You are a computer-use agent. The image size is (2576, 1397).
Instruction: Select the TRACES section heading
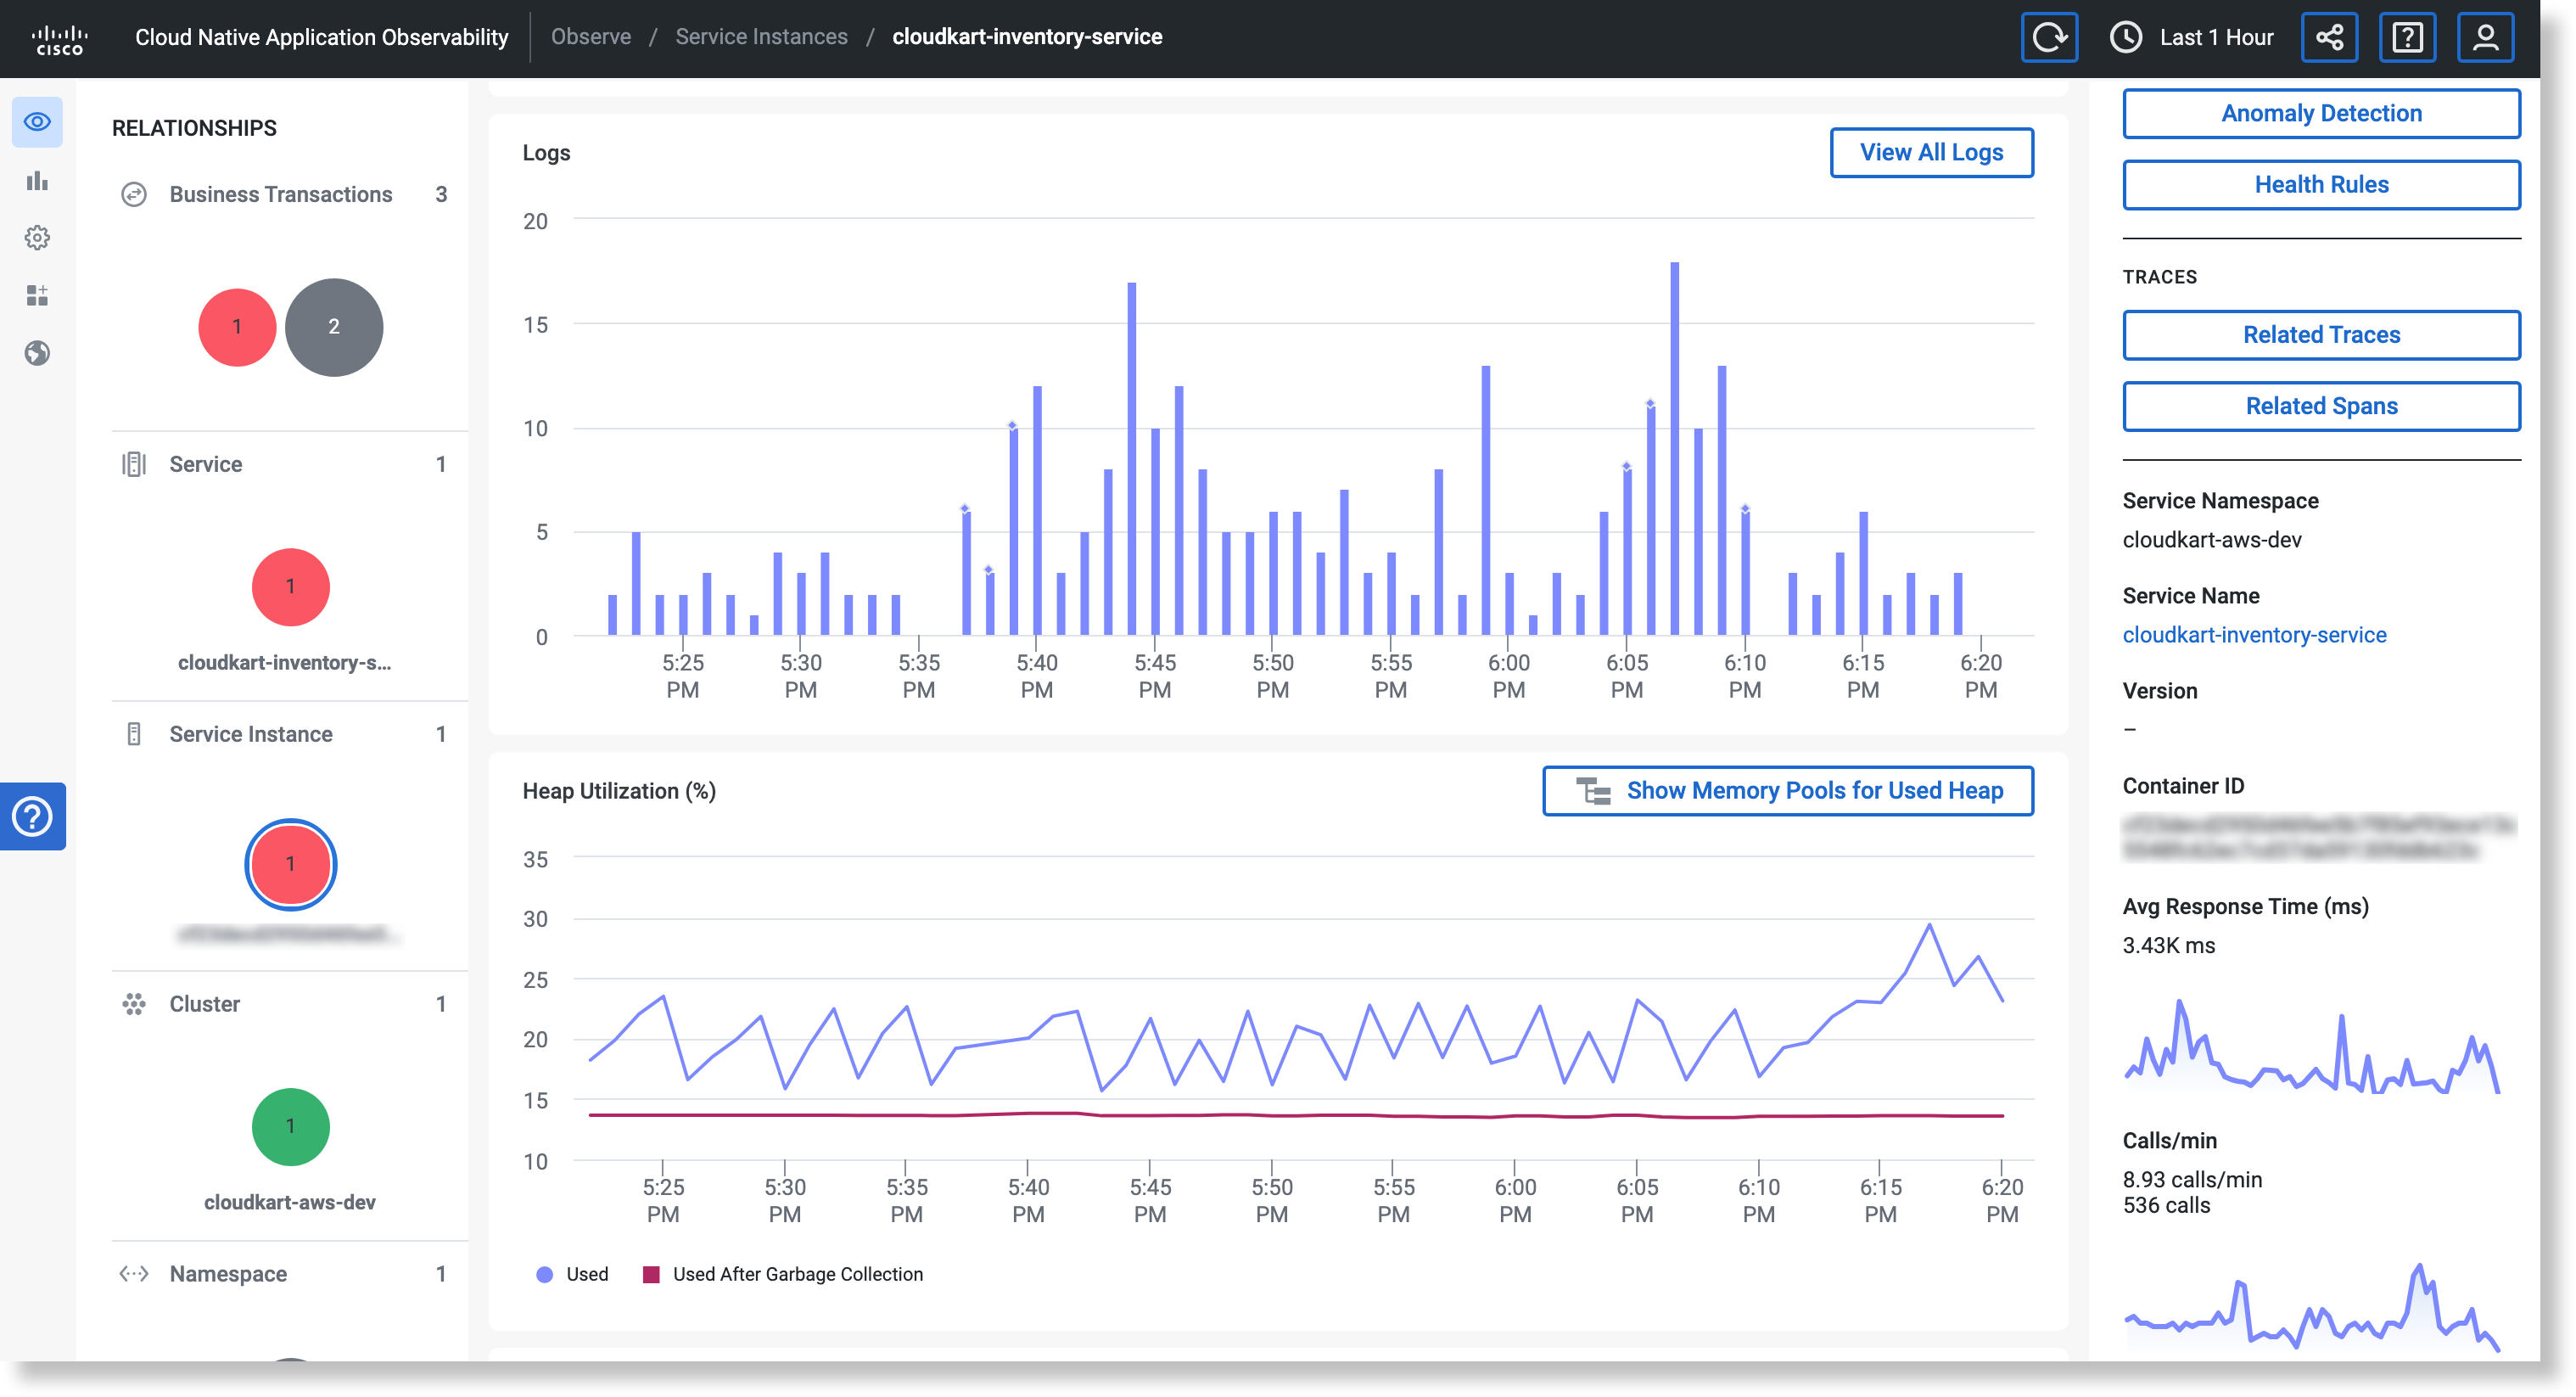pyautogui.click(x=2160, y=277)
